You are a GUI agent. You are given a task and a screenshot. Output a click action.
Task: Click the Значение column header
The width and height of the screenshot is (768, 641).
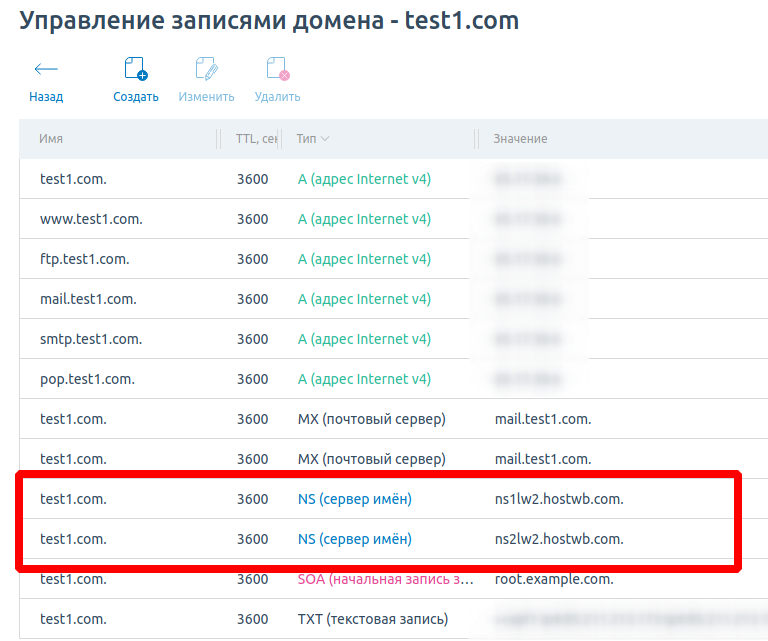tap(520, 139)
